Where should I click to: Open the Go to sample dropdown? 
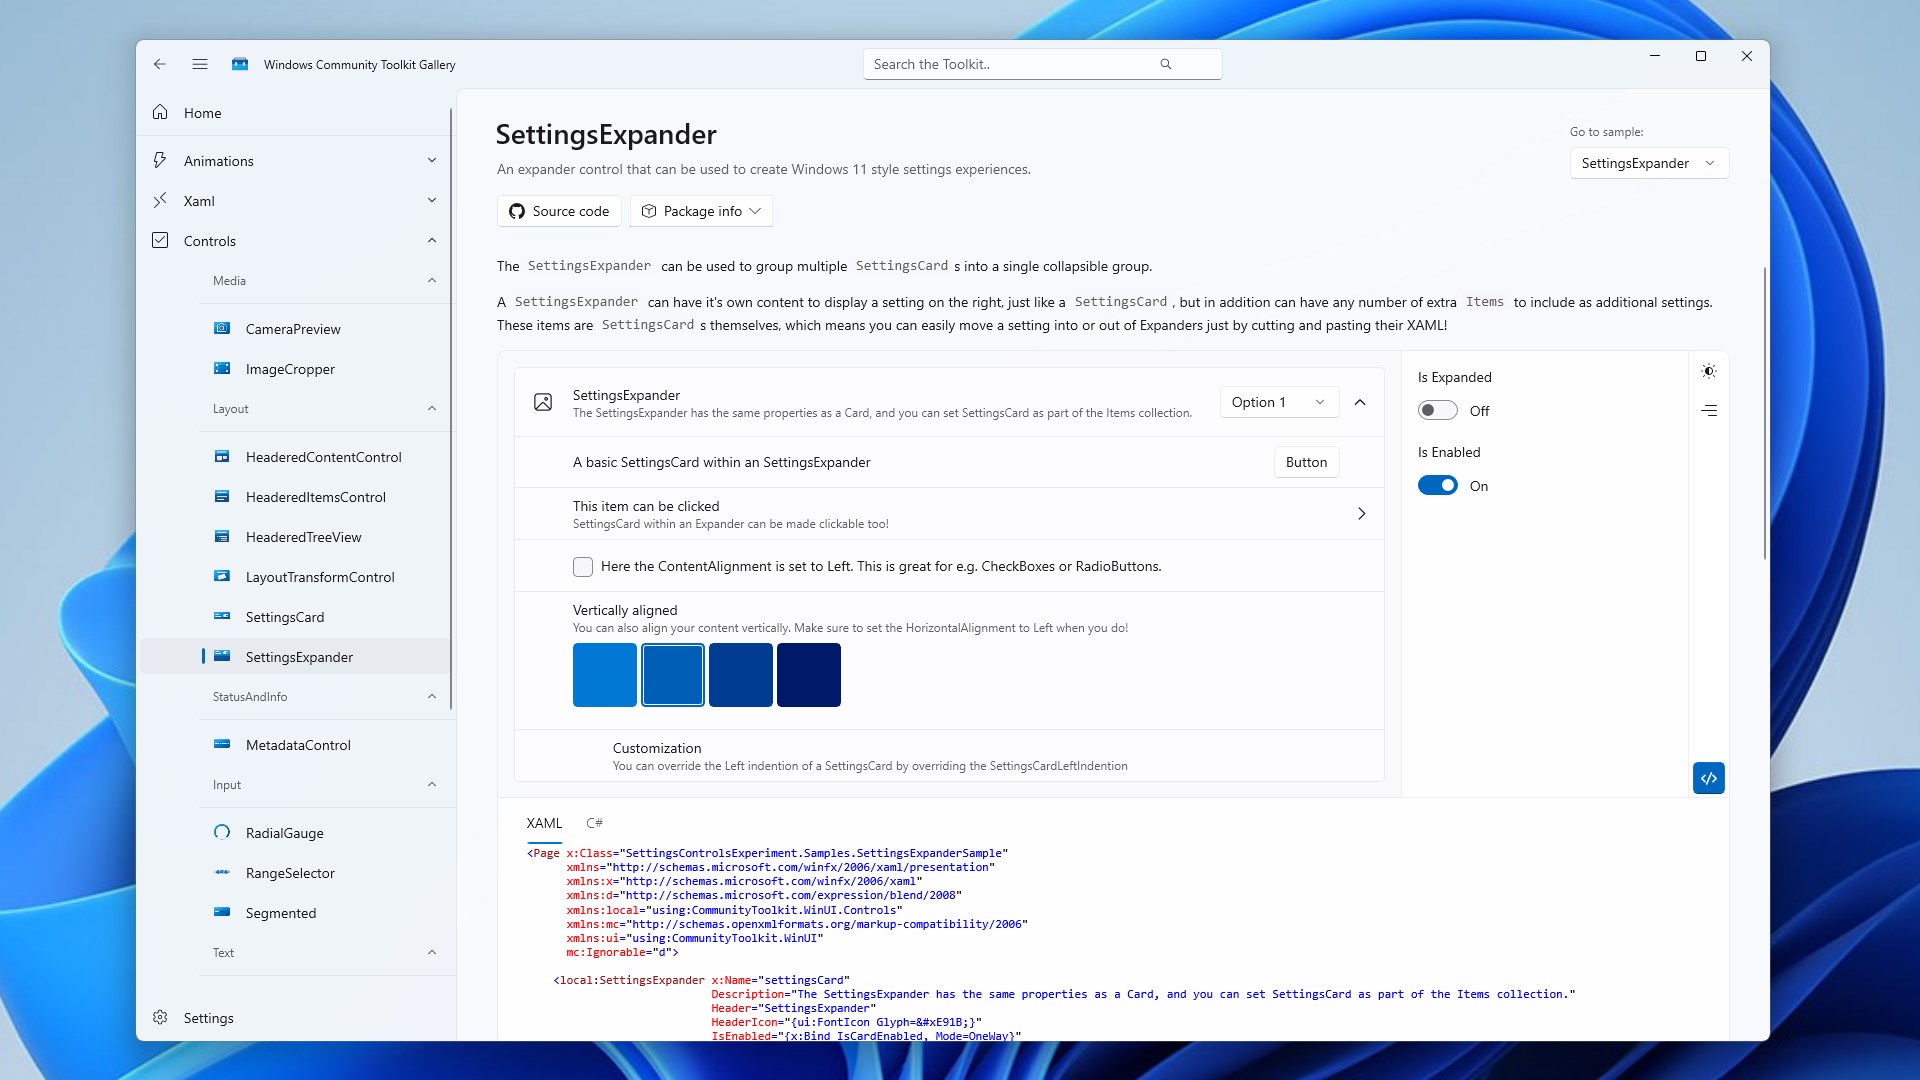click(x=1648, y=163)
